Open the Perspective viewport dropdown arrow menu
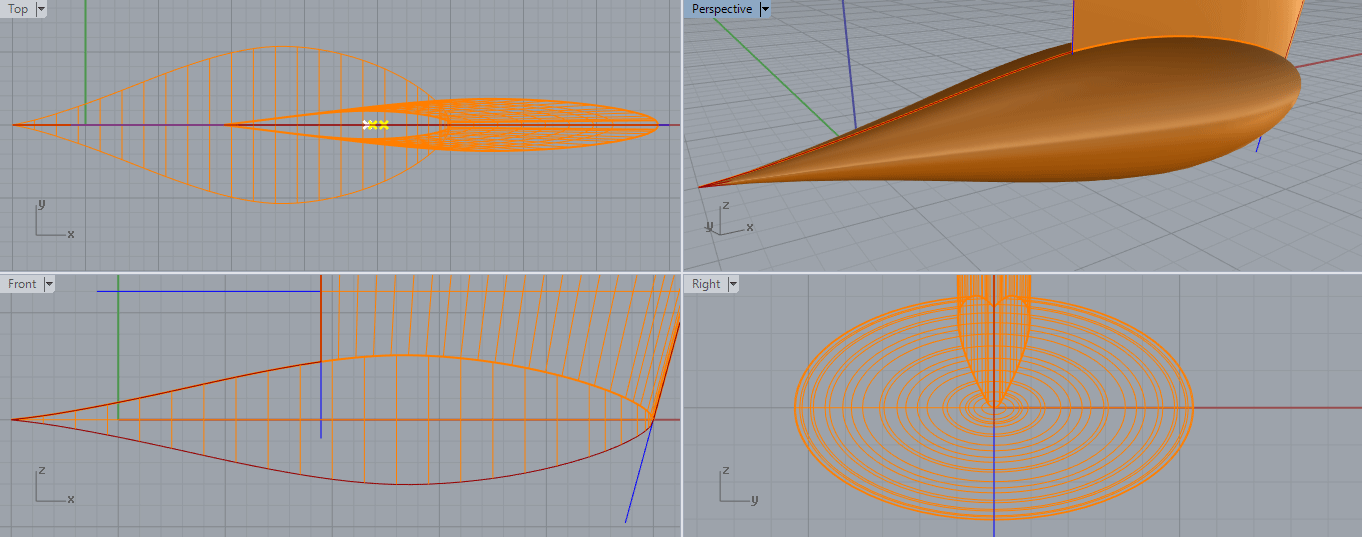 point(765,9)
